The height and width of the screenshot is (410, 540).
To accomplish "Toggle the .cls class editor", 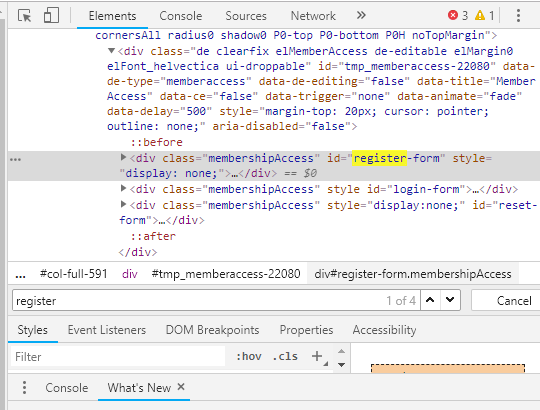I will click(285, 356).
